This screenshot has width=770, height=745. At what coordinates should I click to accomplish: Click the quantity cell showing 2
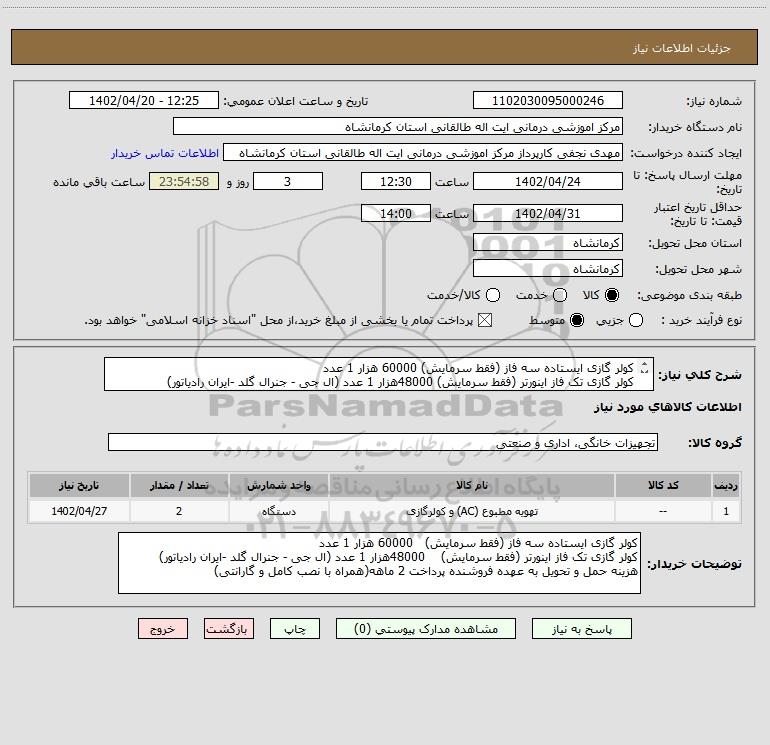coord(179,511)
